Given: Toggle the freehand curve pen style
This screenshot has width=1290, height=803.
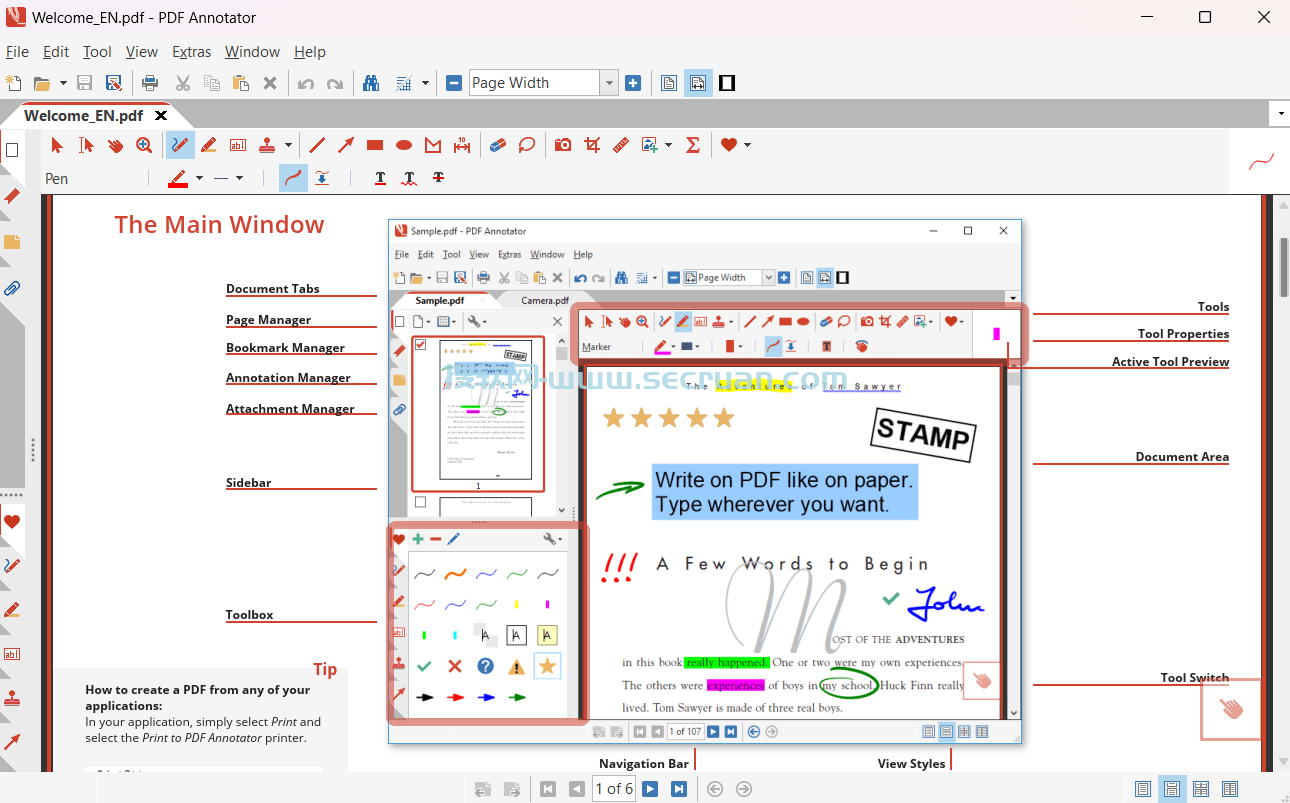Looking at the screenshot, I should coord(293,178).
